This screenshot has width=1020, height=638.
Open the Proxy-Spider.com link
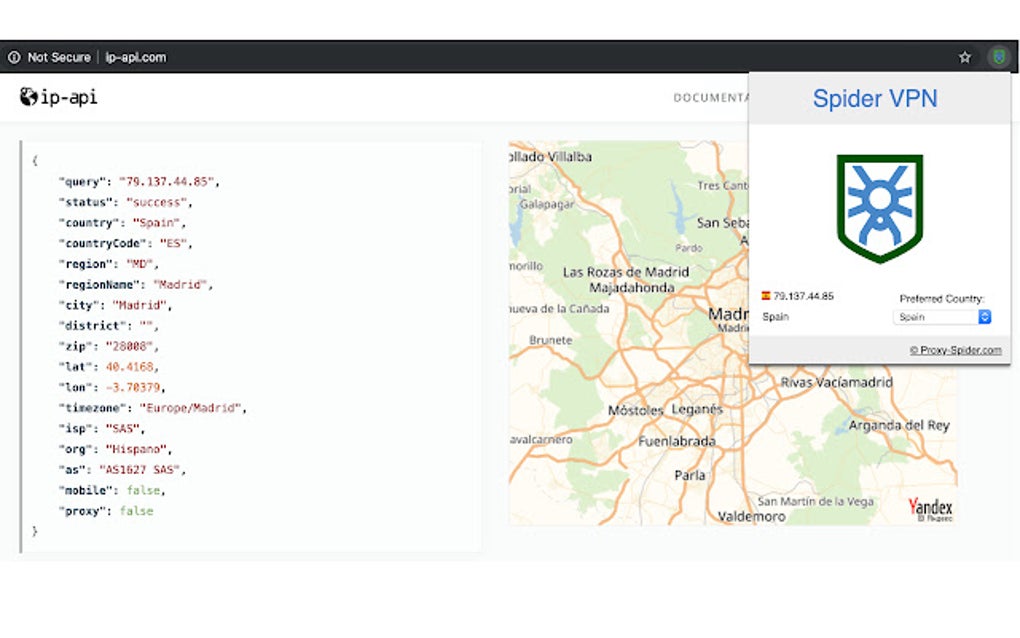click(x=955, y=350)
